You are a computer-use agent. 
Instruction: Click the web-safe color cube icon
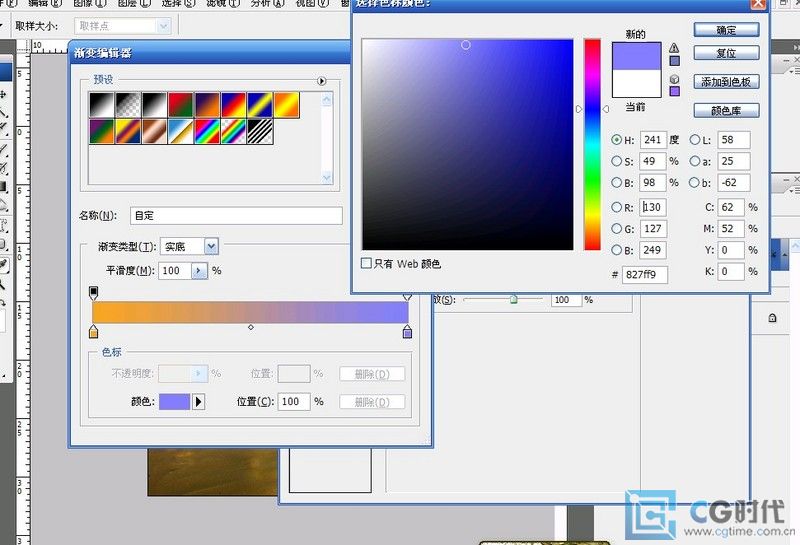(x=674, y=79)
